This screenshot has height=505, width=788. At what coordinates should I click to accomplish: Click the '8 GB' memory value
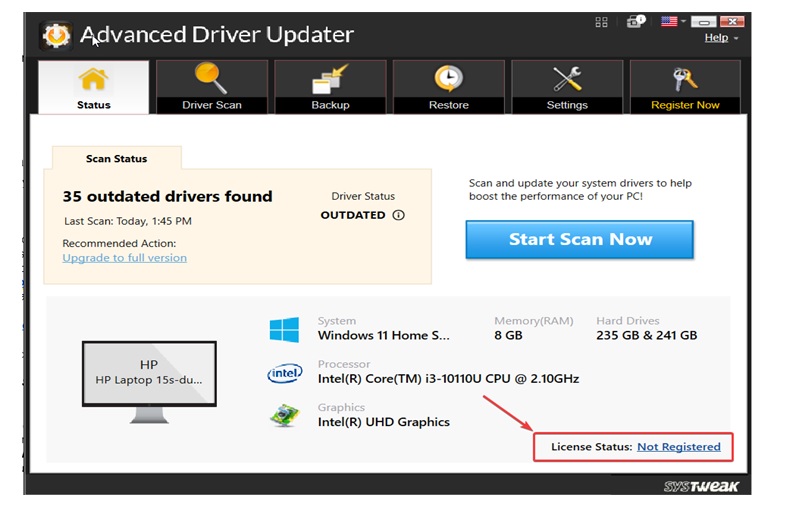[508, 335]
